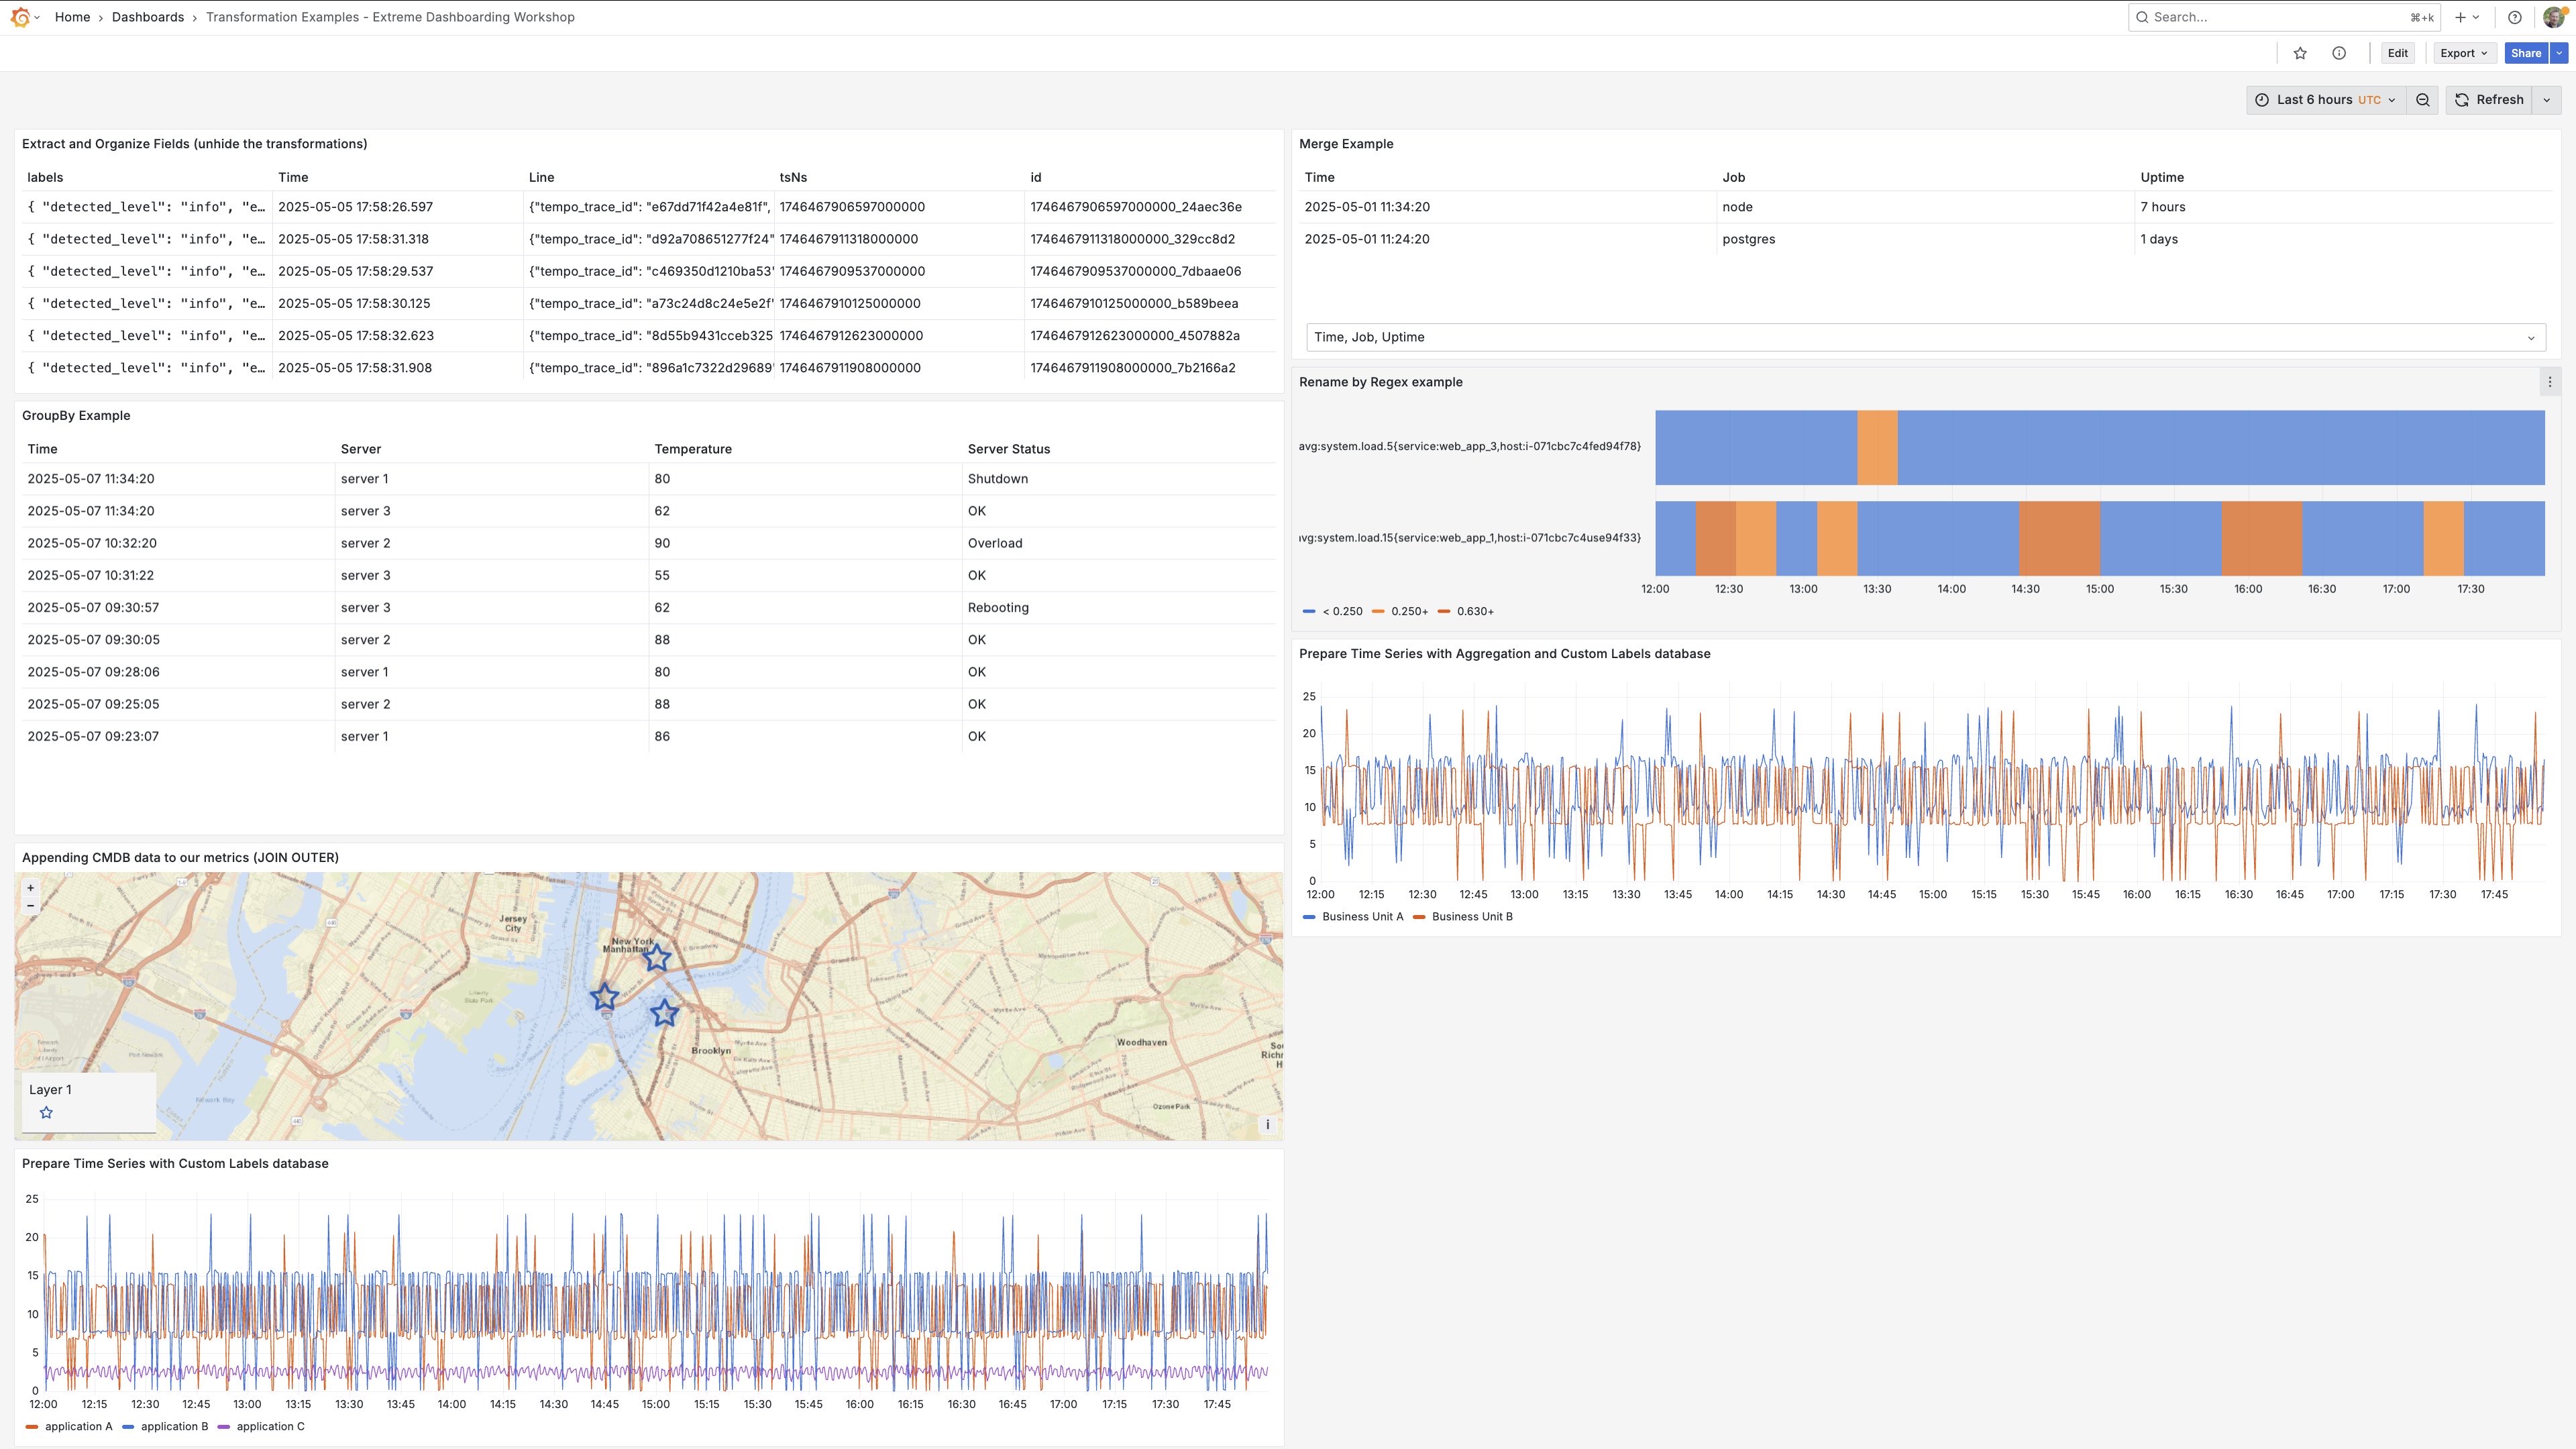The image size is (2576, 1449).
Task: Toggle application C series in legend
Action: point(270,1427)
